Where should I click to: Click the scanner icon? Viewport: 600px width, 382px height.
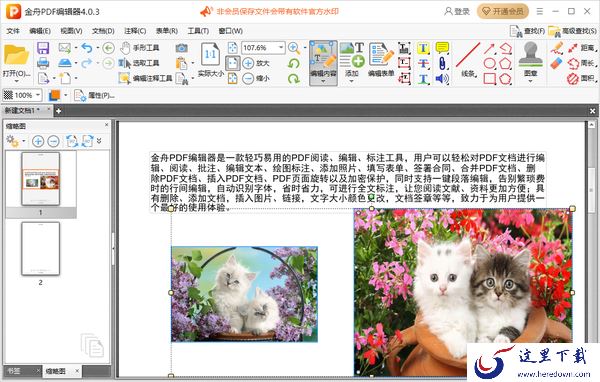coord(65,63)
